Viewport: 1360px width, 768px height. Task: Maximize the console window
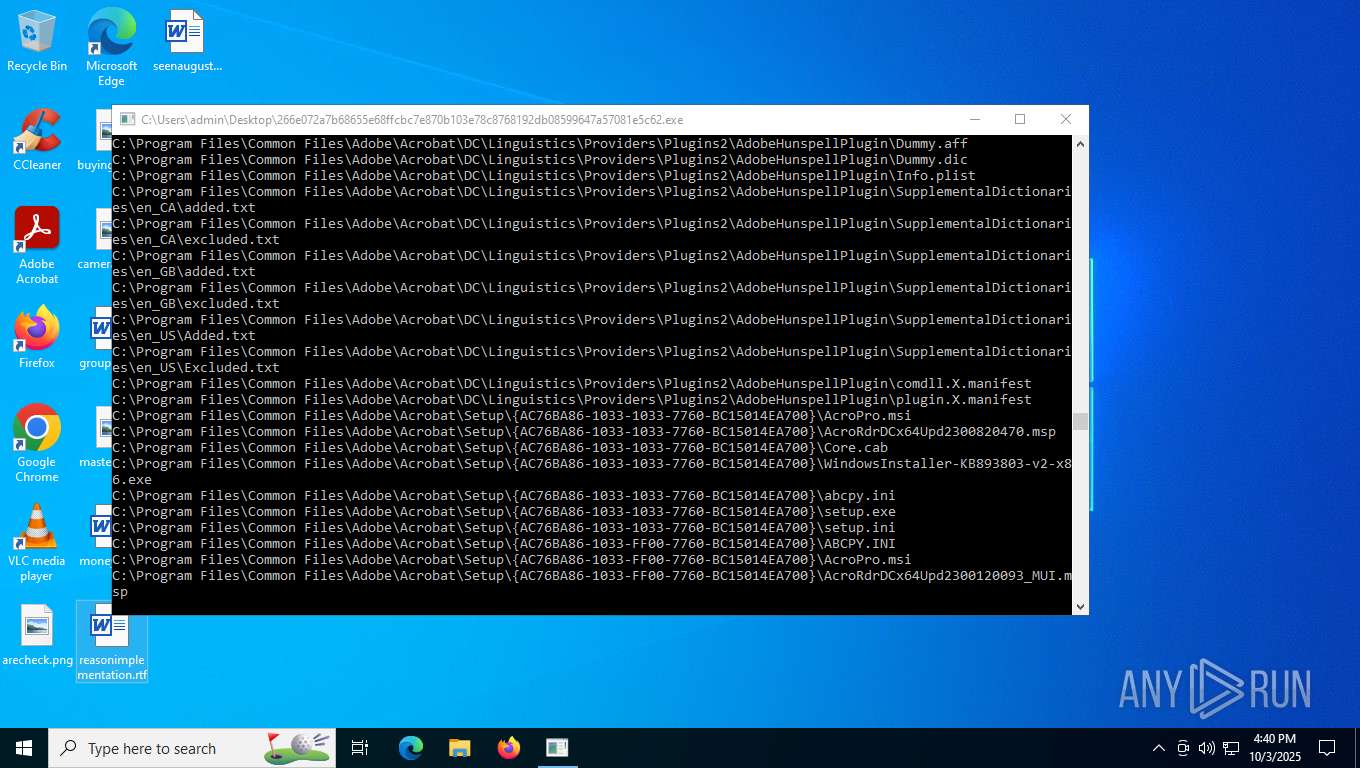click(x=1020, y=119)
